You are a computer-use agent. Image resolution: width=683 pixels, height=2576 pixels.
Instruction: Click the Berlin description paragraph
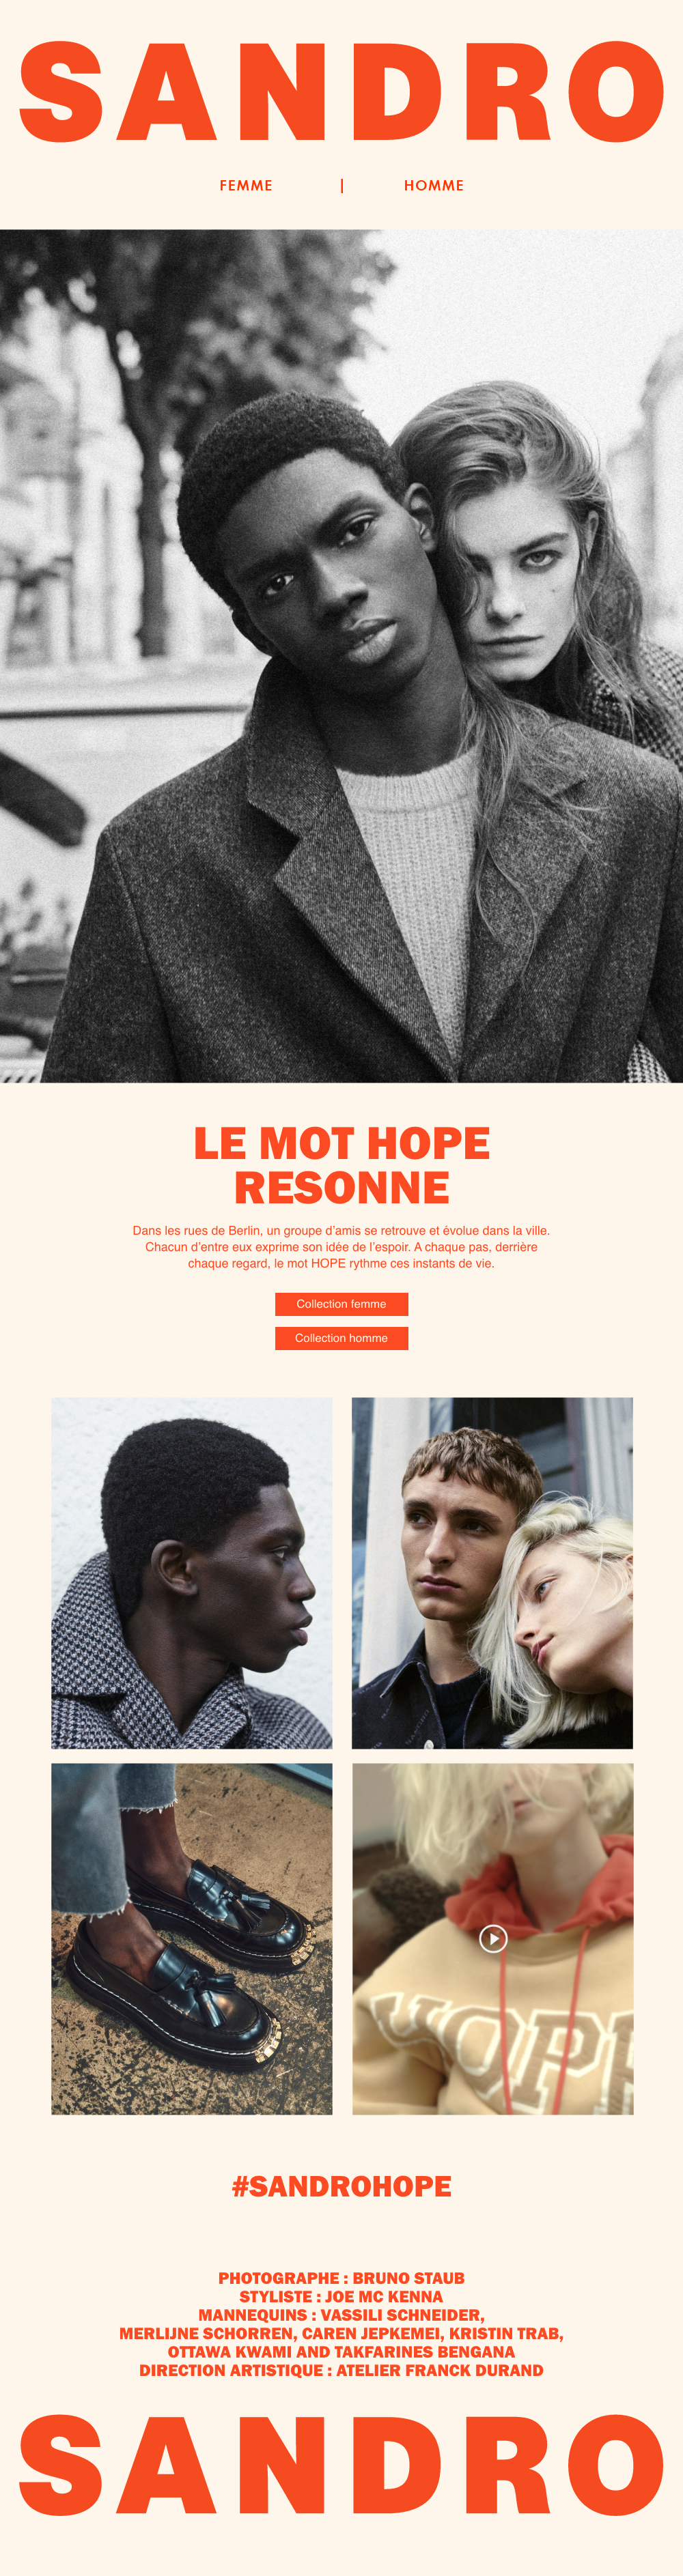(341, 1247)
